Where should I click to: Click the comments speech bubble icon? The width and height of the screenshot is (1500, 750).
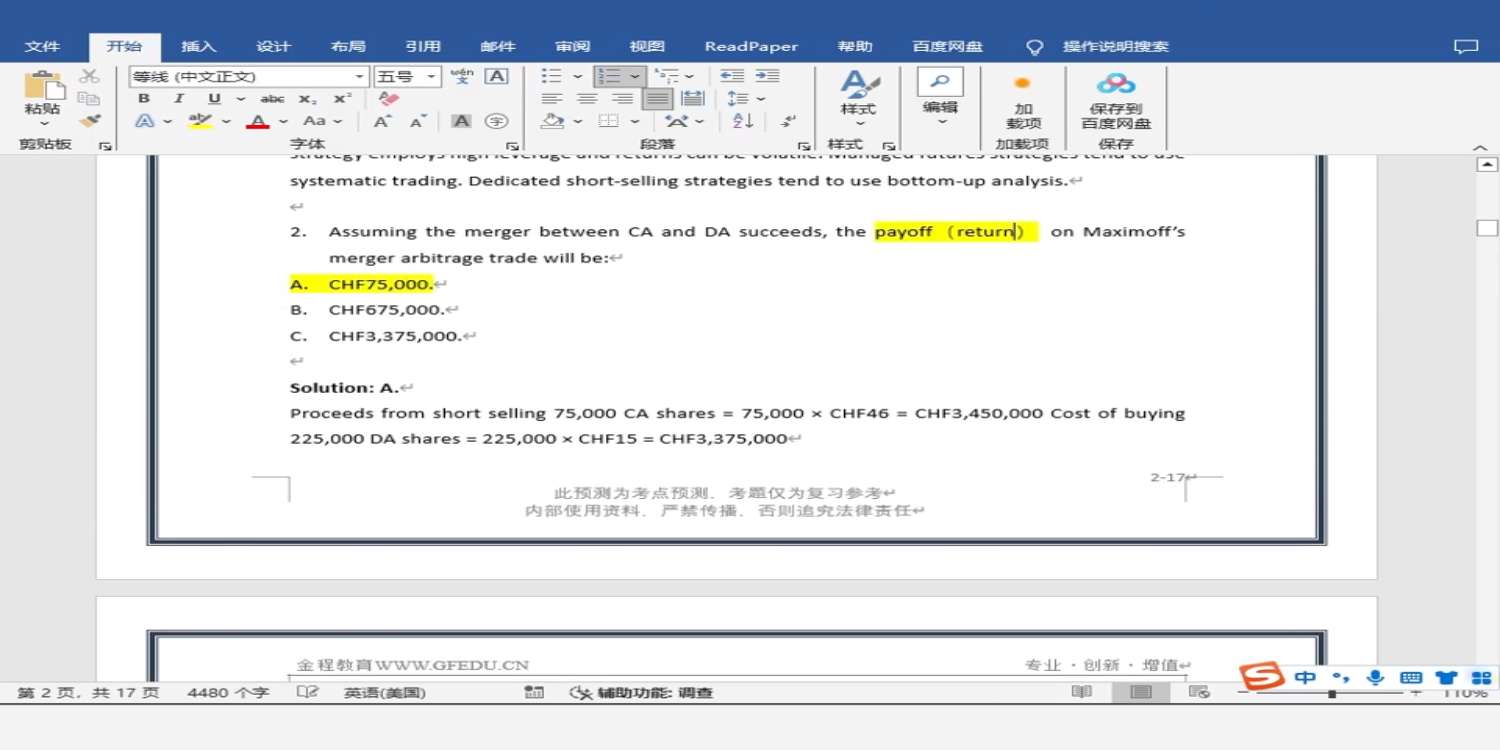tap(1466, 46)
